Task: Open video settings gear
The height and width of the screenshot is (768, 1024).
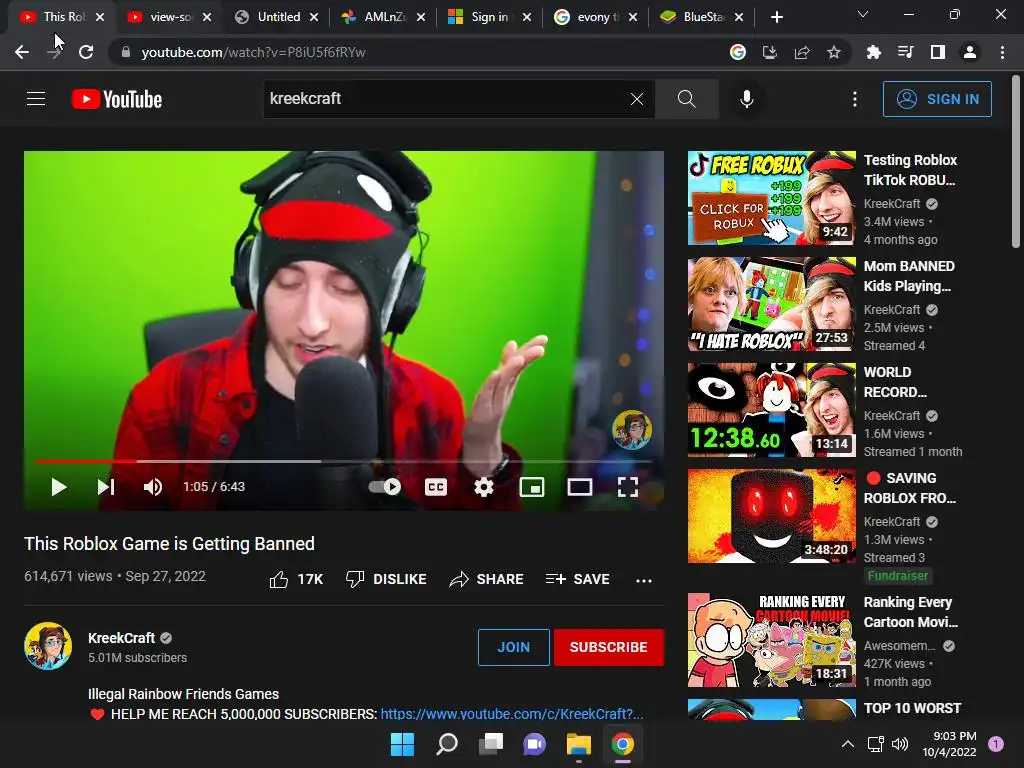Action: (483, 487)
